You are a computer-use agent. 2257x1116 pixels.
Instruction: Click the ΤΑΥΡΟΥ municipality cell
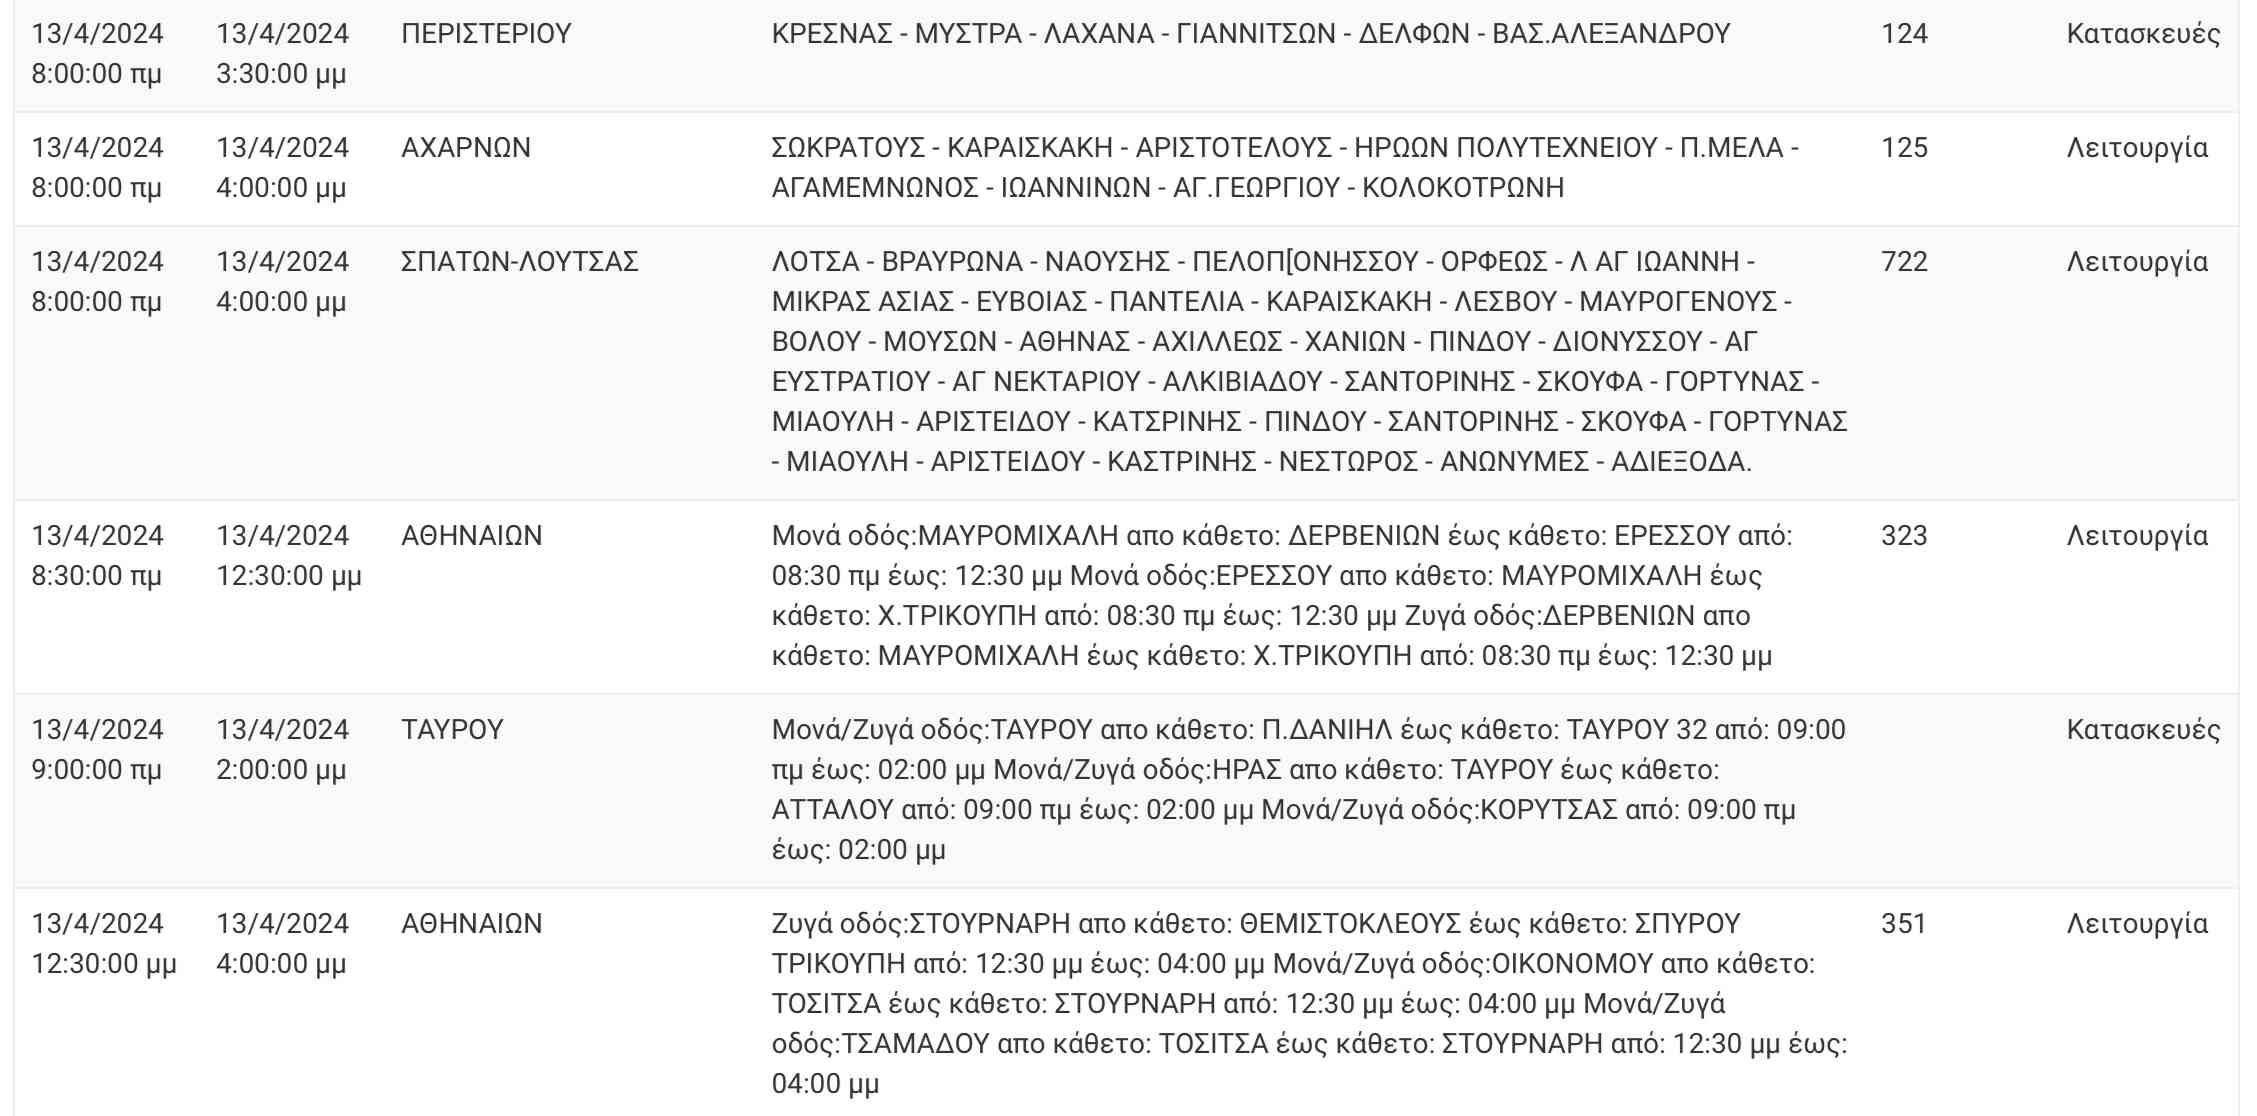click(452, 730)
